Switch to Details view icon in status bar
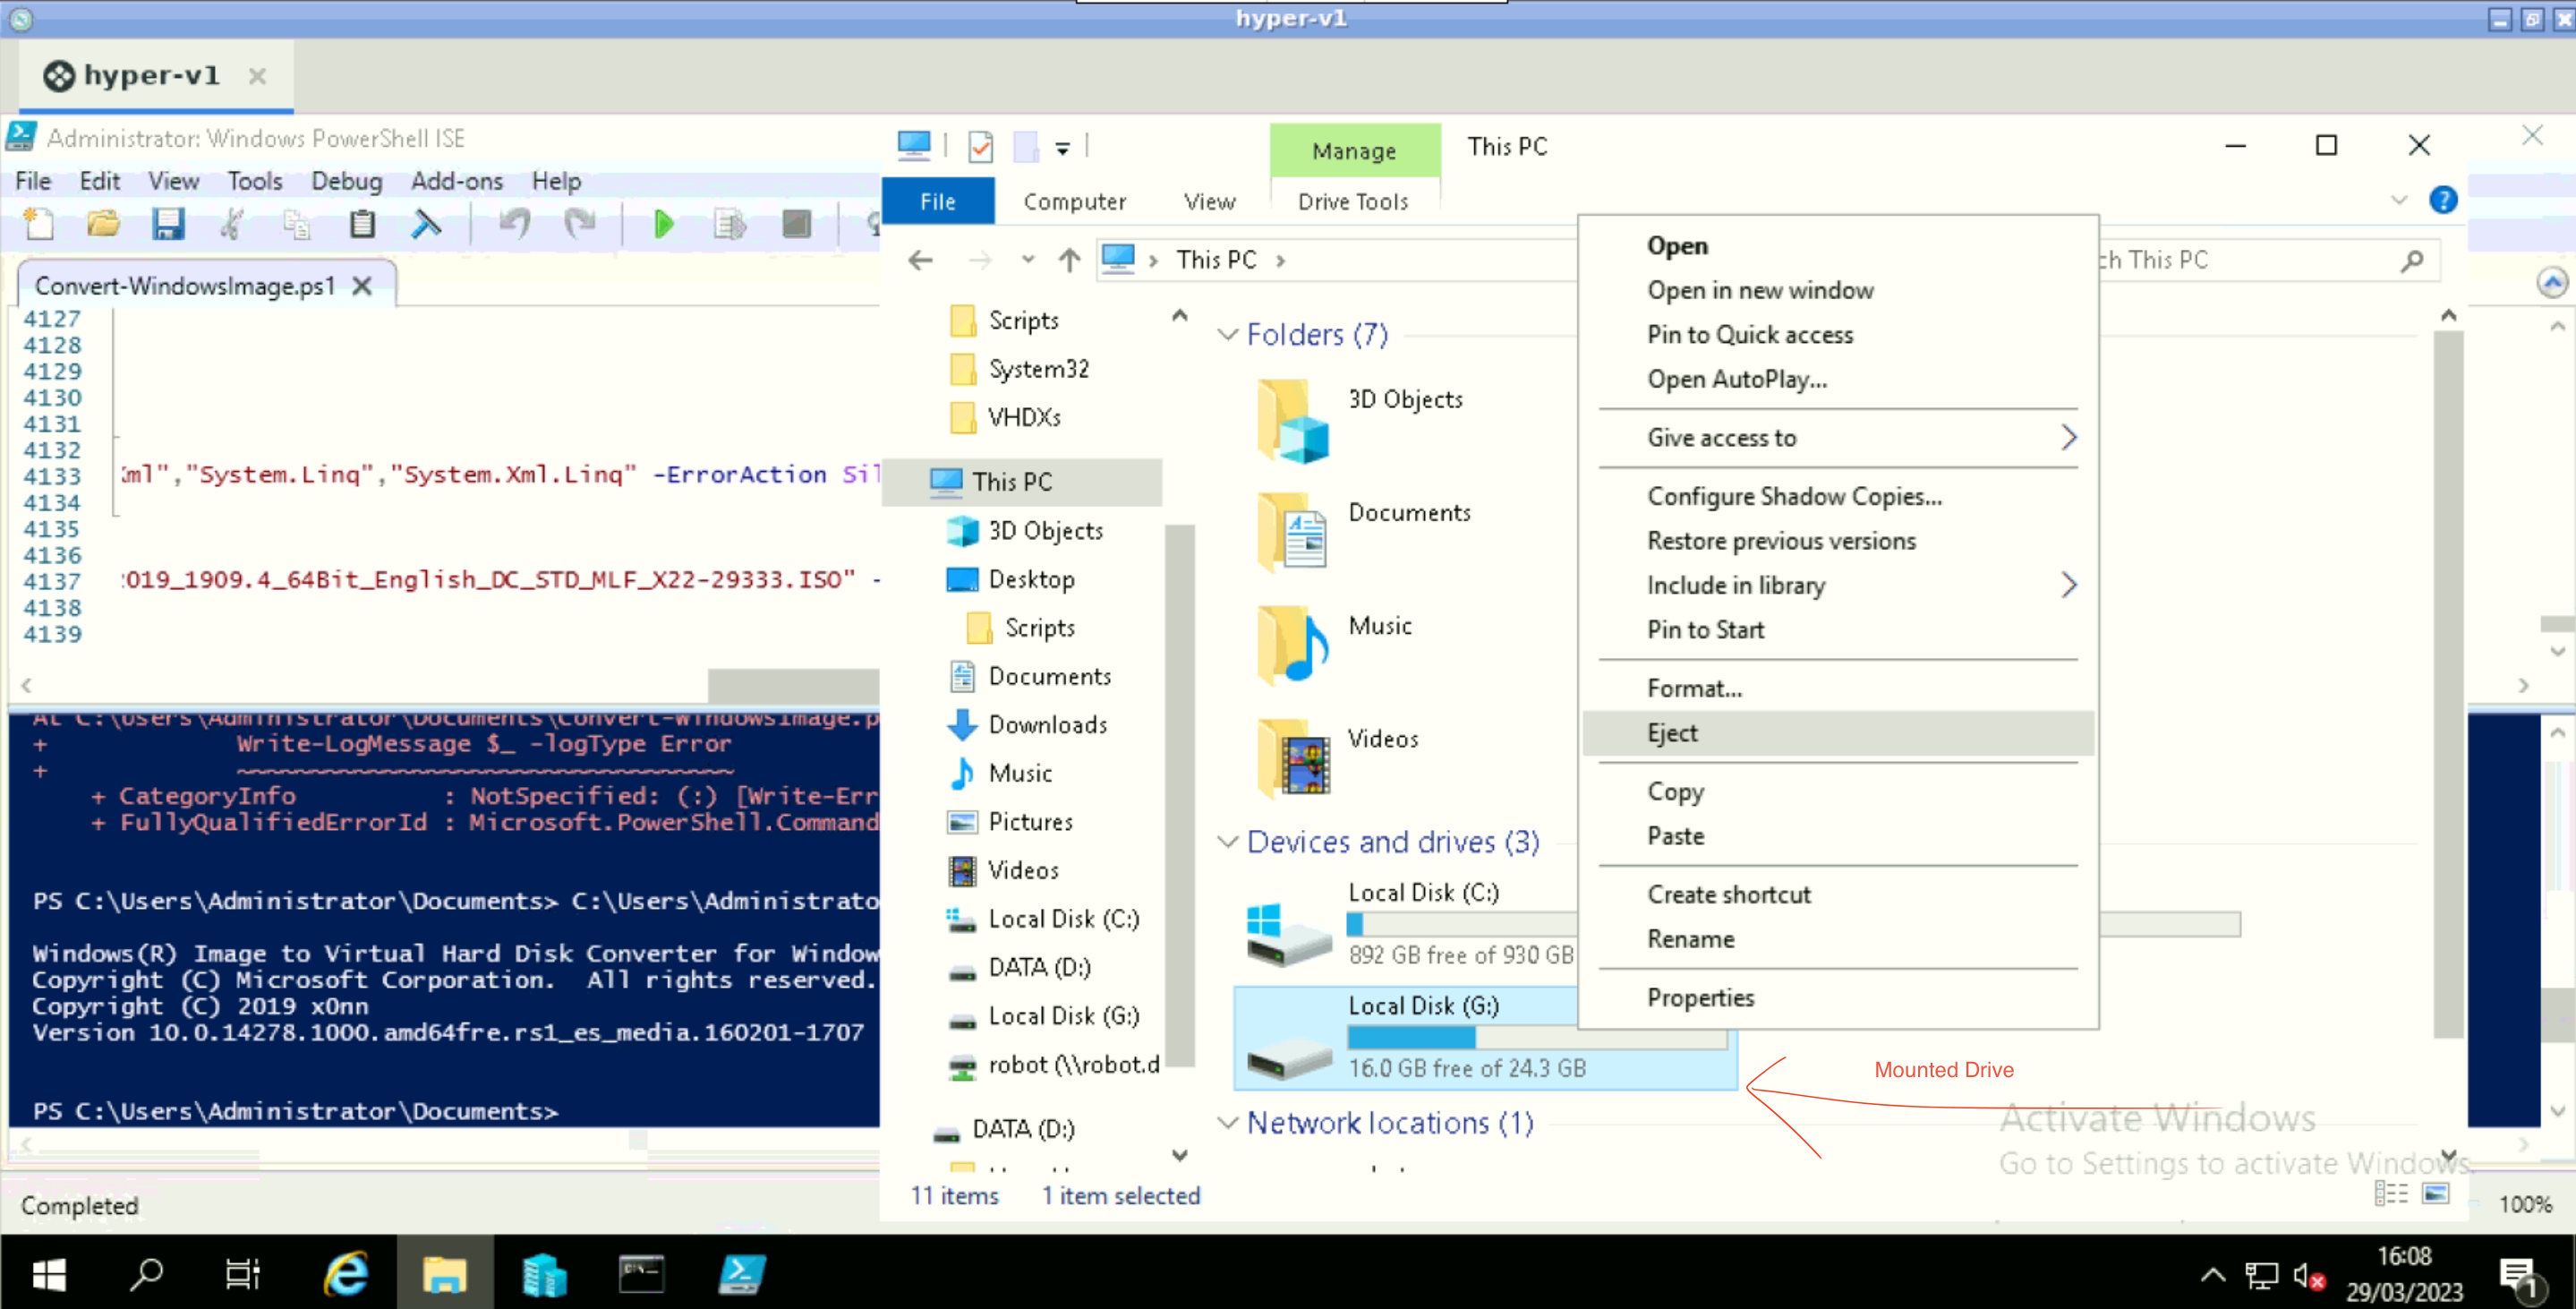This screenshot has width=2576, height=1309. [2391, 1193]
